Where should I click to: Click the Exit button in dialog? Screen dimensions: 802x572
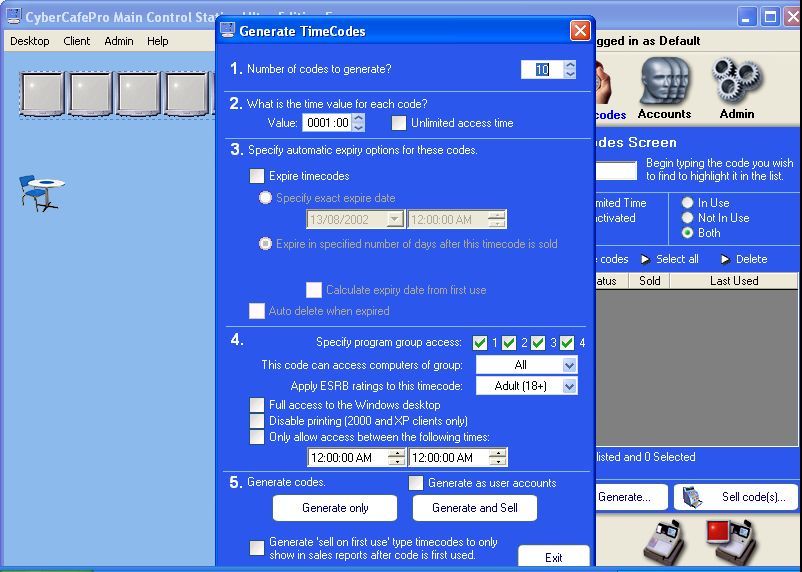point(554,556)
